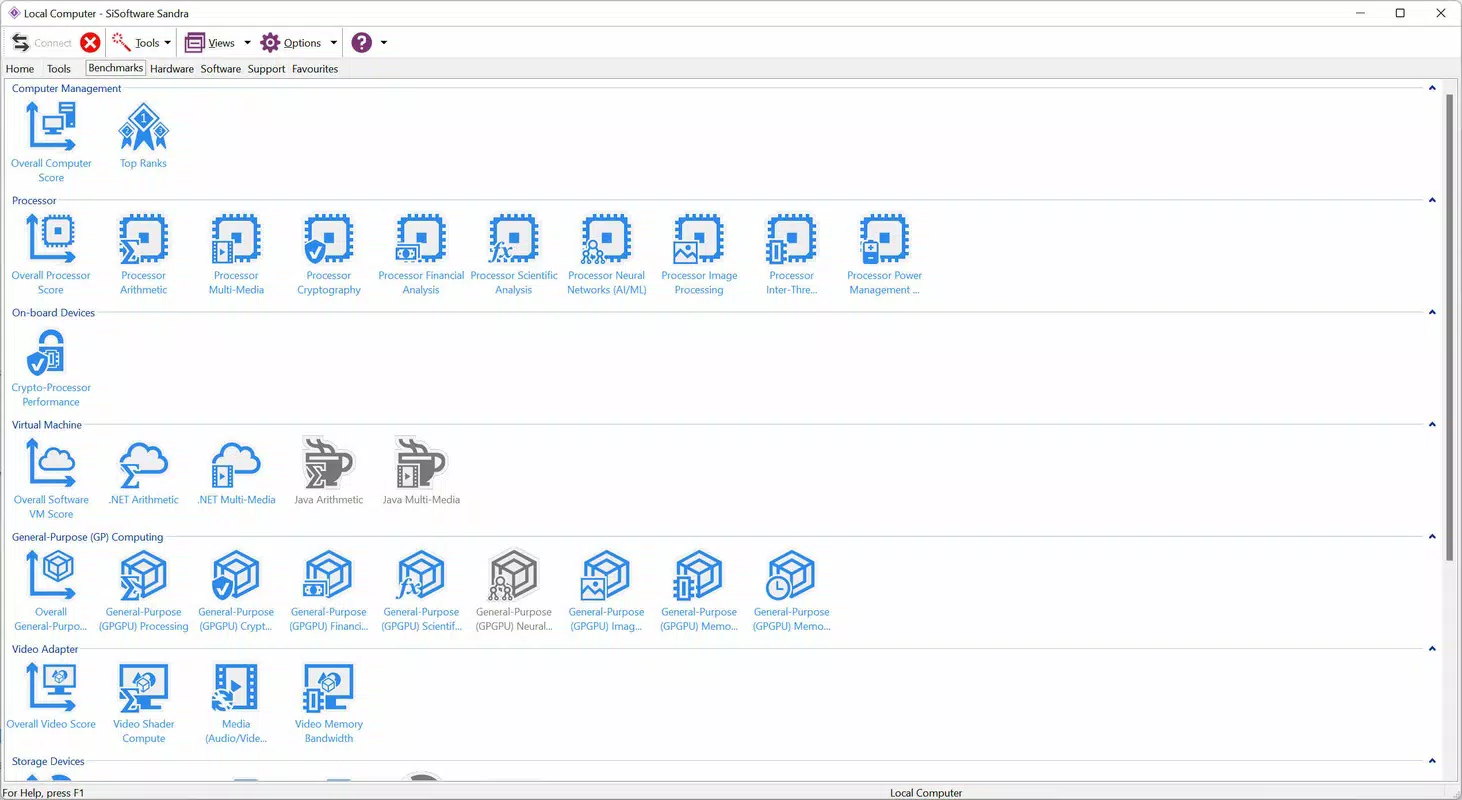Open Processor Image Processing benchmark
Screen dimensions: 1462x800
699,254
